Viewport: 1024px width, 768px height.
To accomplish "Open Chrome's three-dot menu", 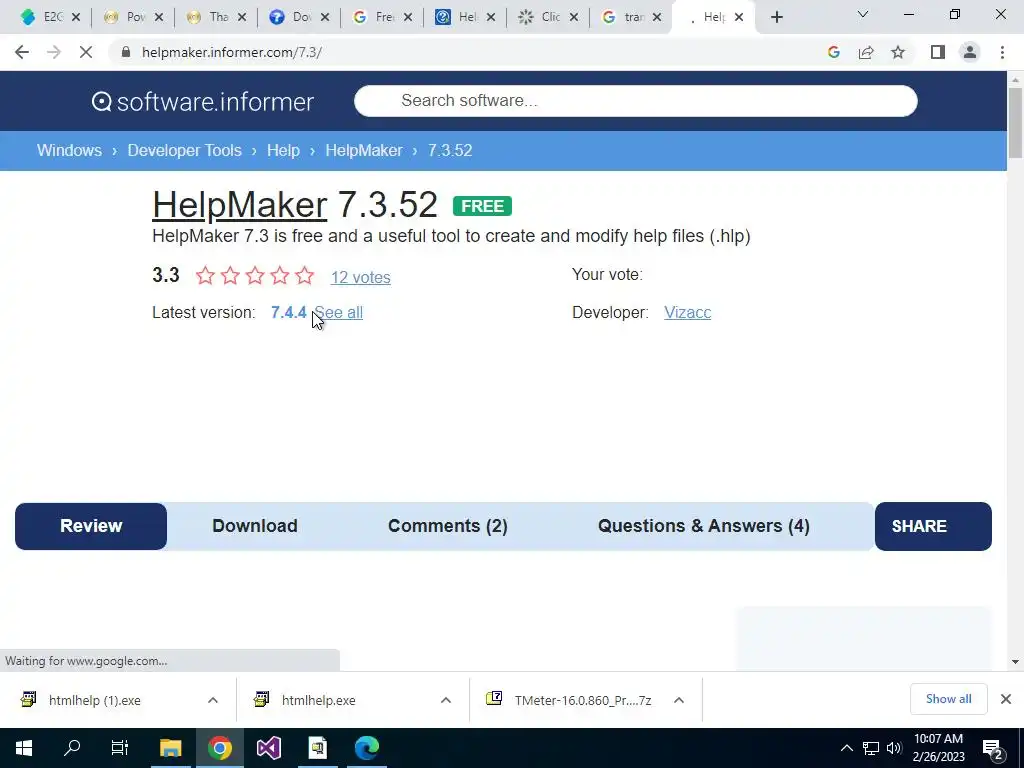I will (x=1002, y=52).
